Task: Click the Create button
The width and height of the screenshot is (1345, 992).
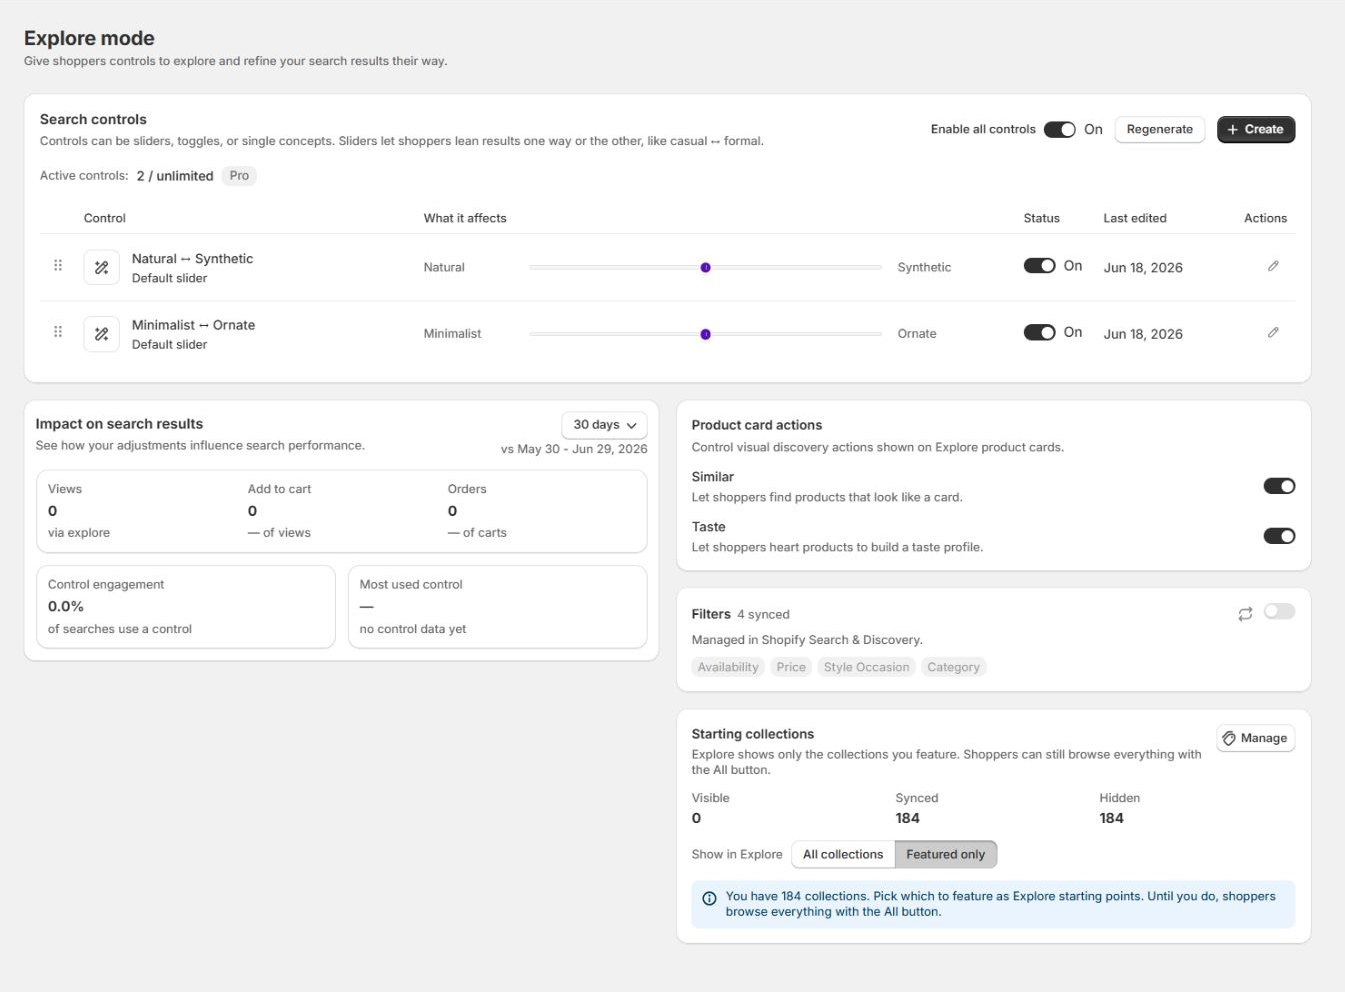Action: click(x=1255, y=129)
